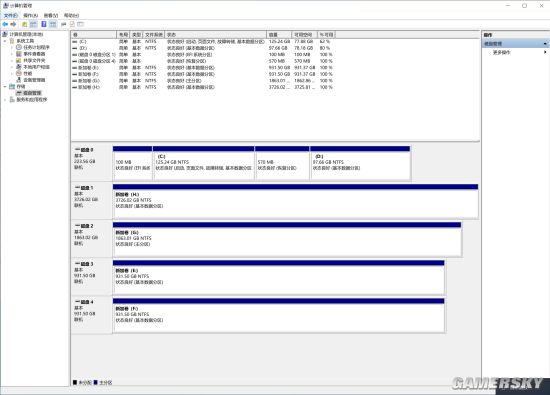Image resolution: width=550 pixels, height=395 pixels.
Task: Click the blue Back arrow in the toolbar
Action: click(5, 24)
